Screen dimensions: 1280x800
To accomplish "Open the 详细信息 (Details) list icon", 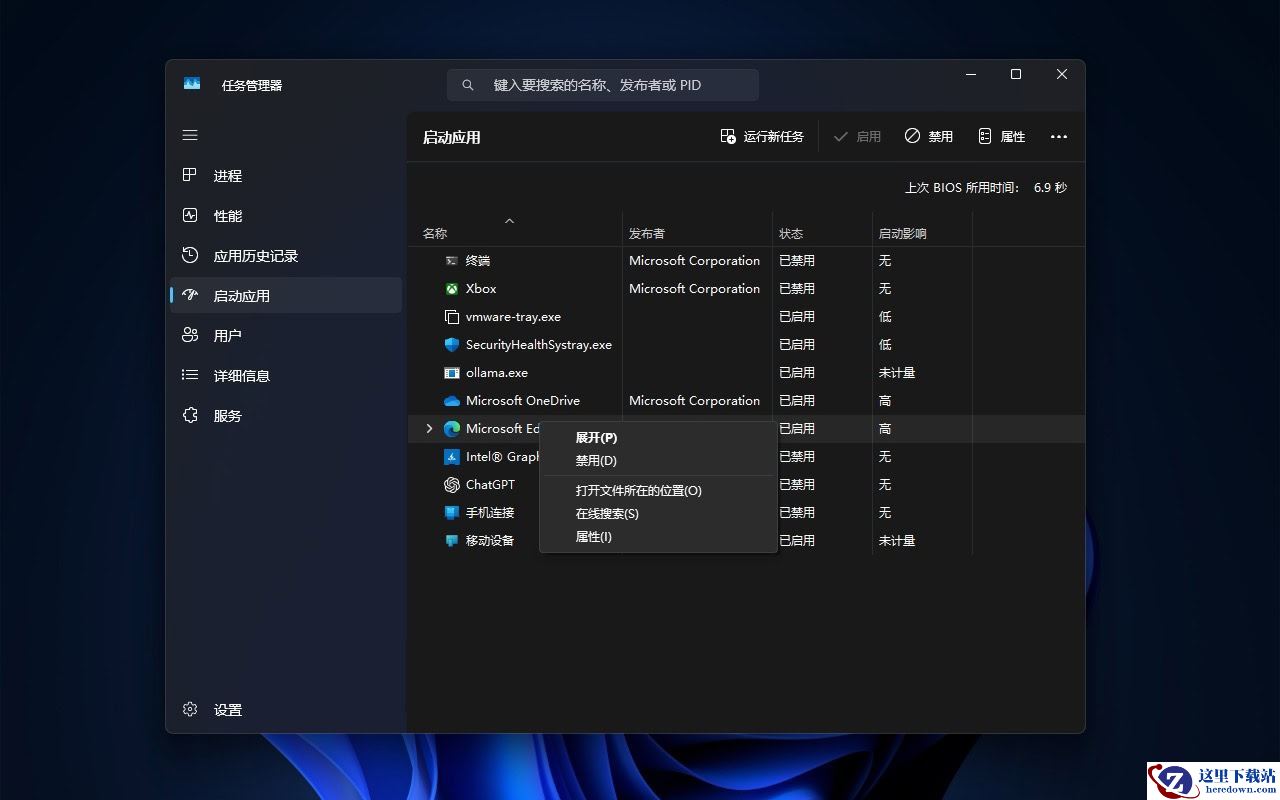I will click(x=190, y=375).
